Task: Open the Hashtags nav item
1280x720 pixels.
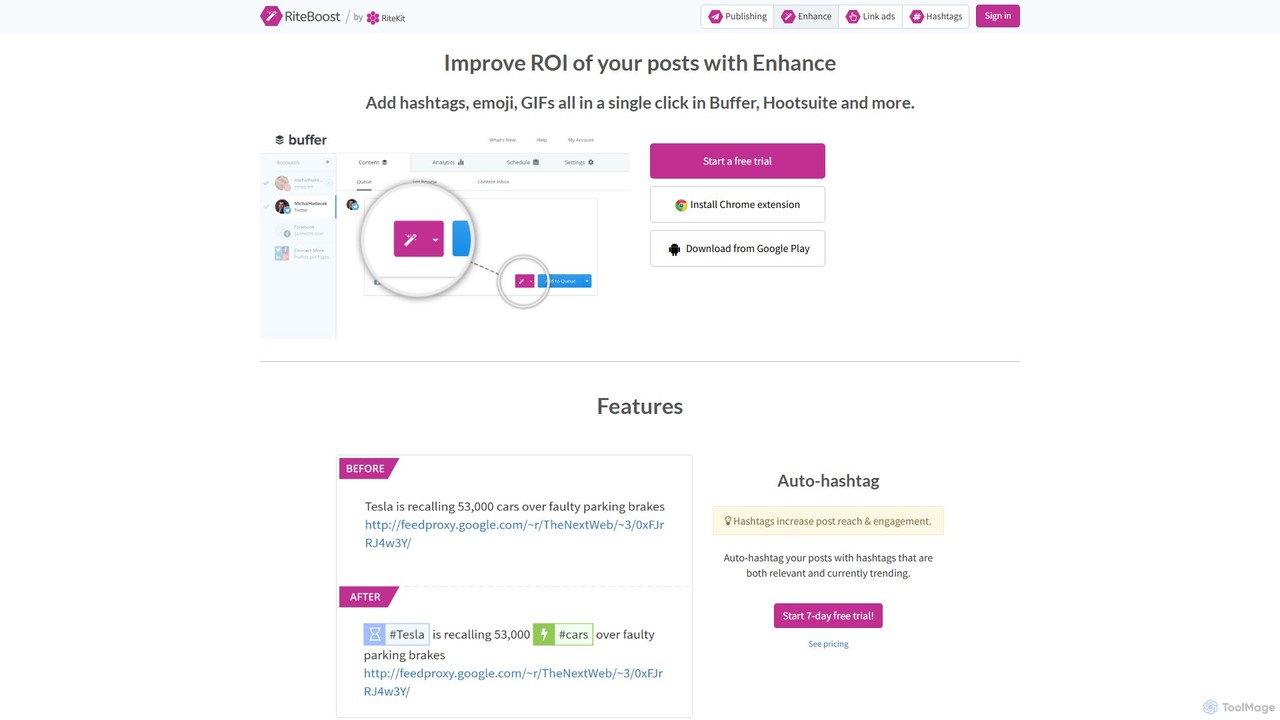Action: [x=935, y=16]
